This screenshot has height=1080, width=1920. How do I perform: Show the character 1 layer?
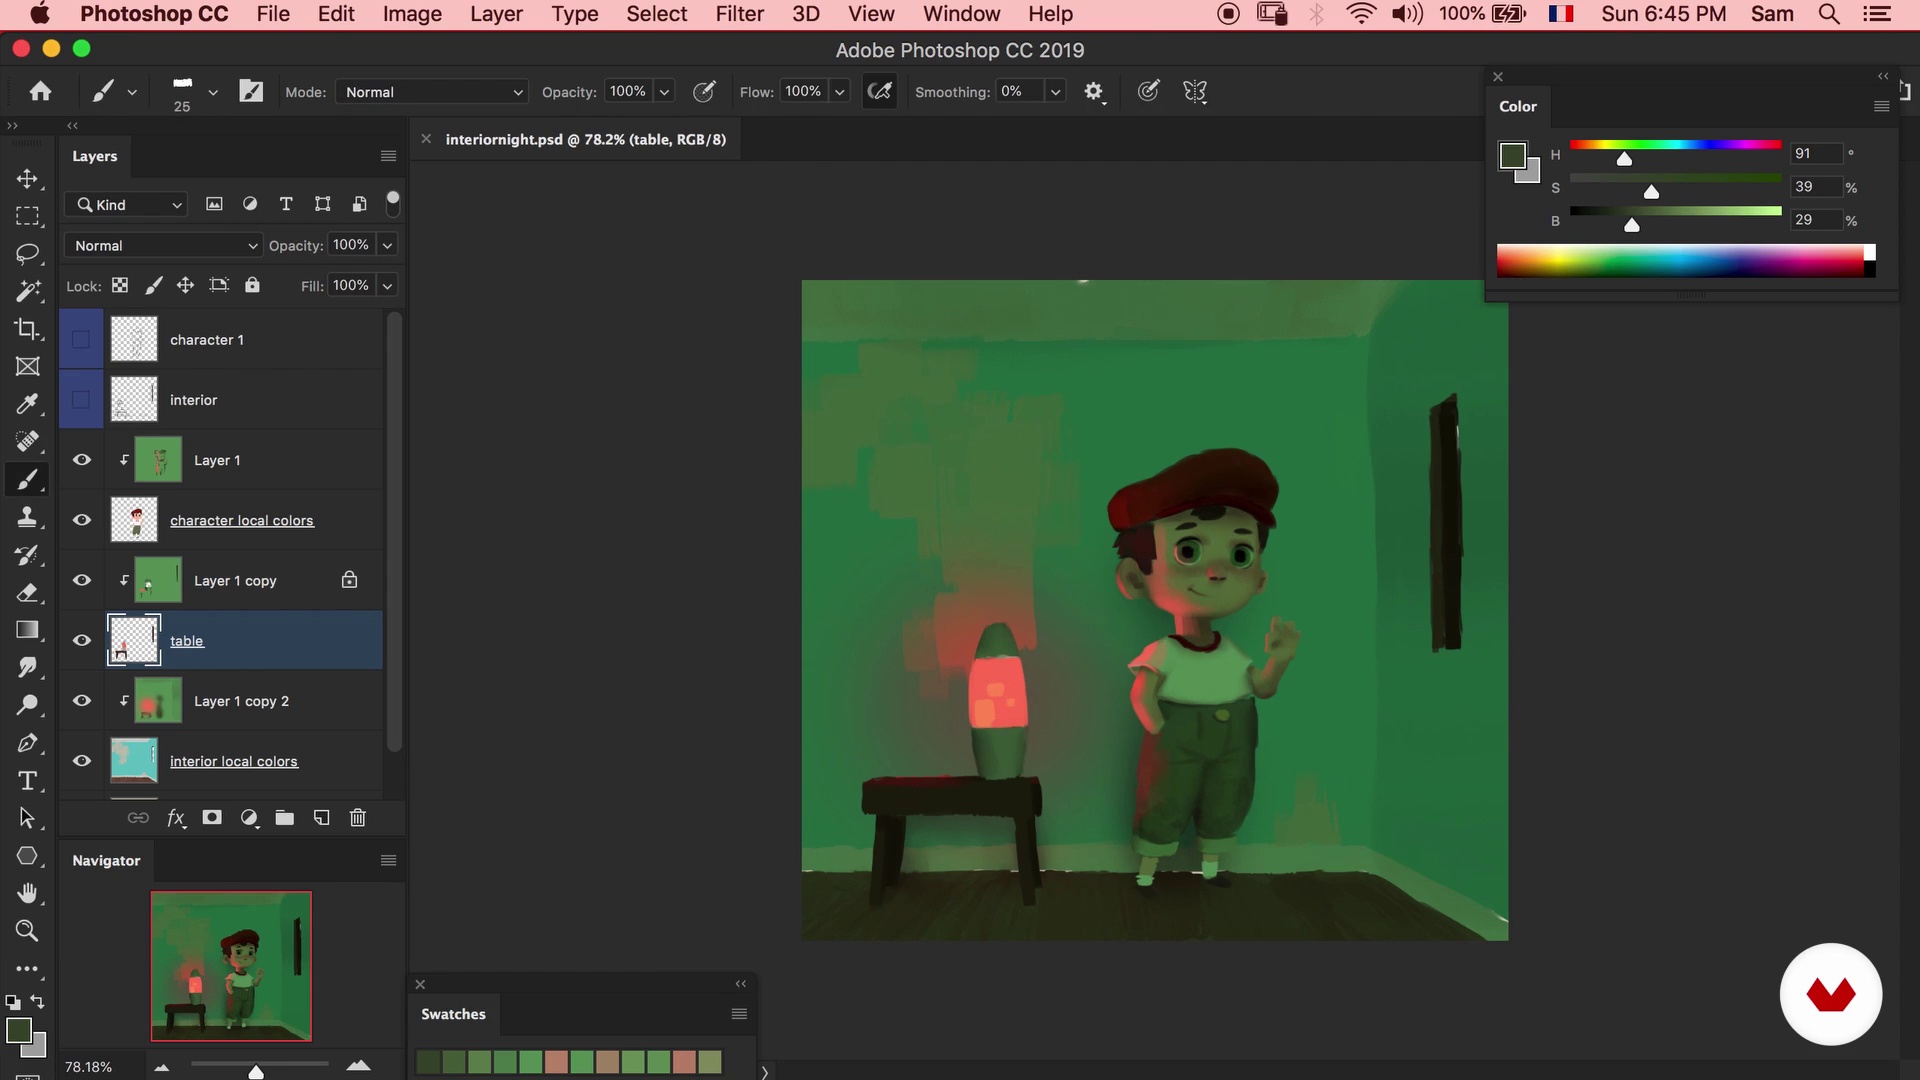(81, 340)
